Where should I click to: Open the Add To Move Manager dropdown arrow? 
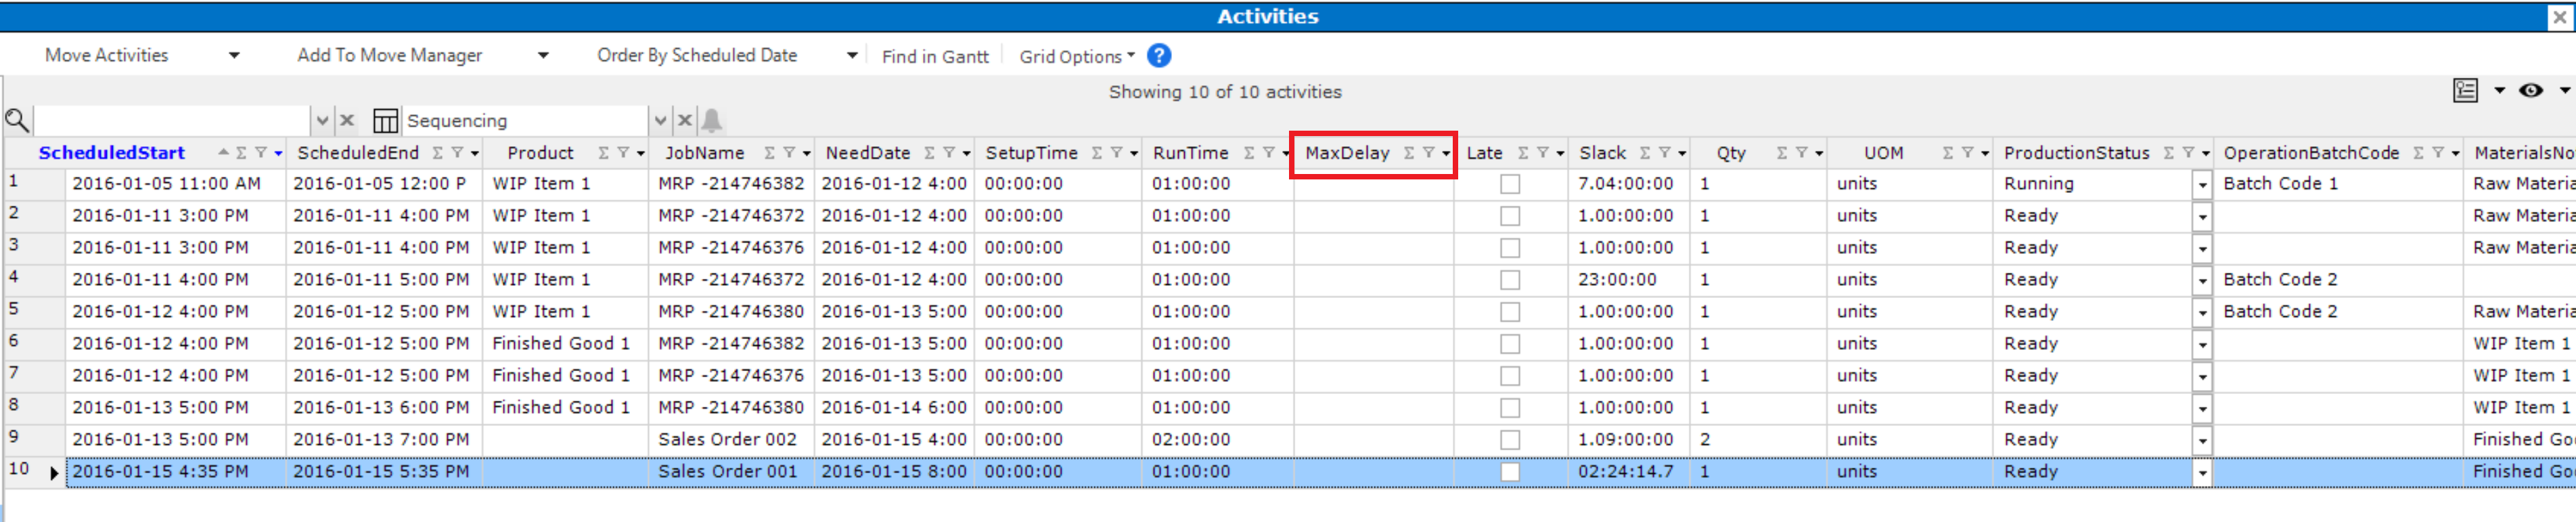tap(543, 56)
